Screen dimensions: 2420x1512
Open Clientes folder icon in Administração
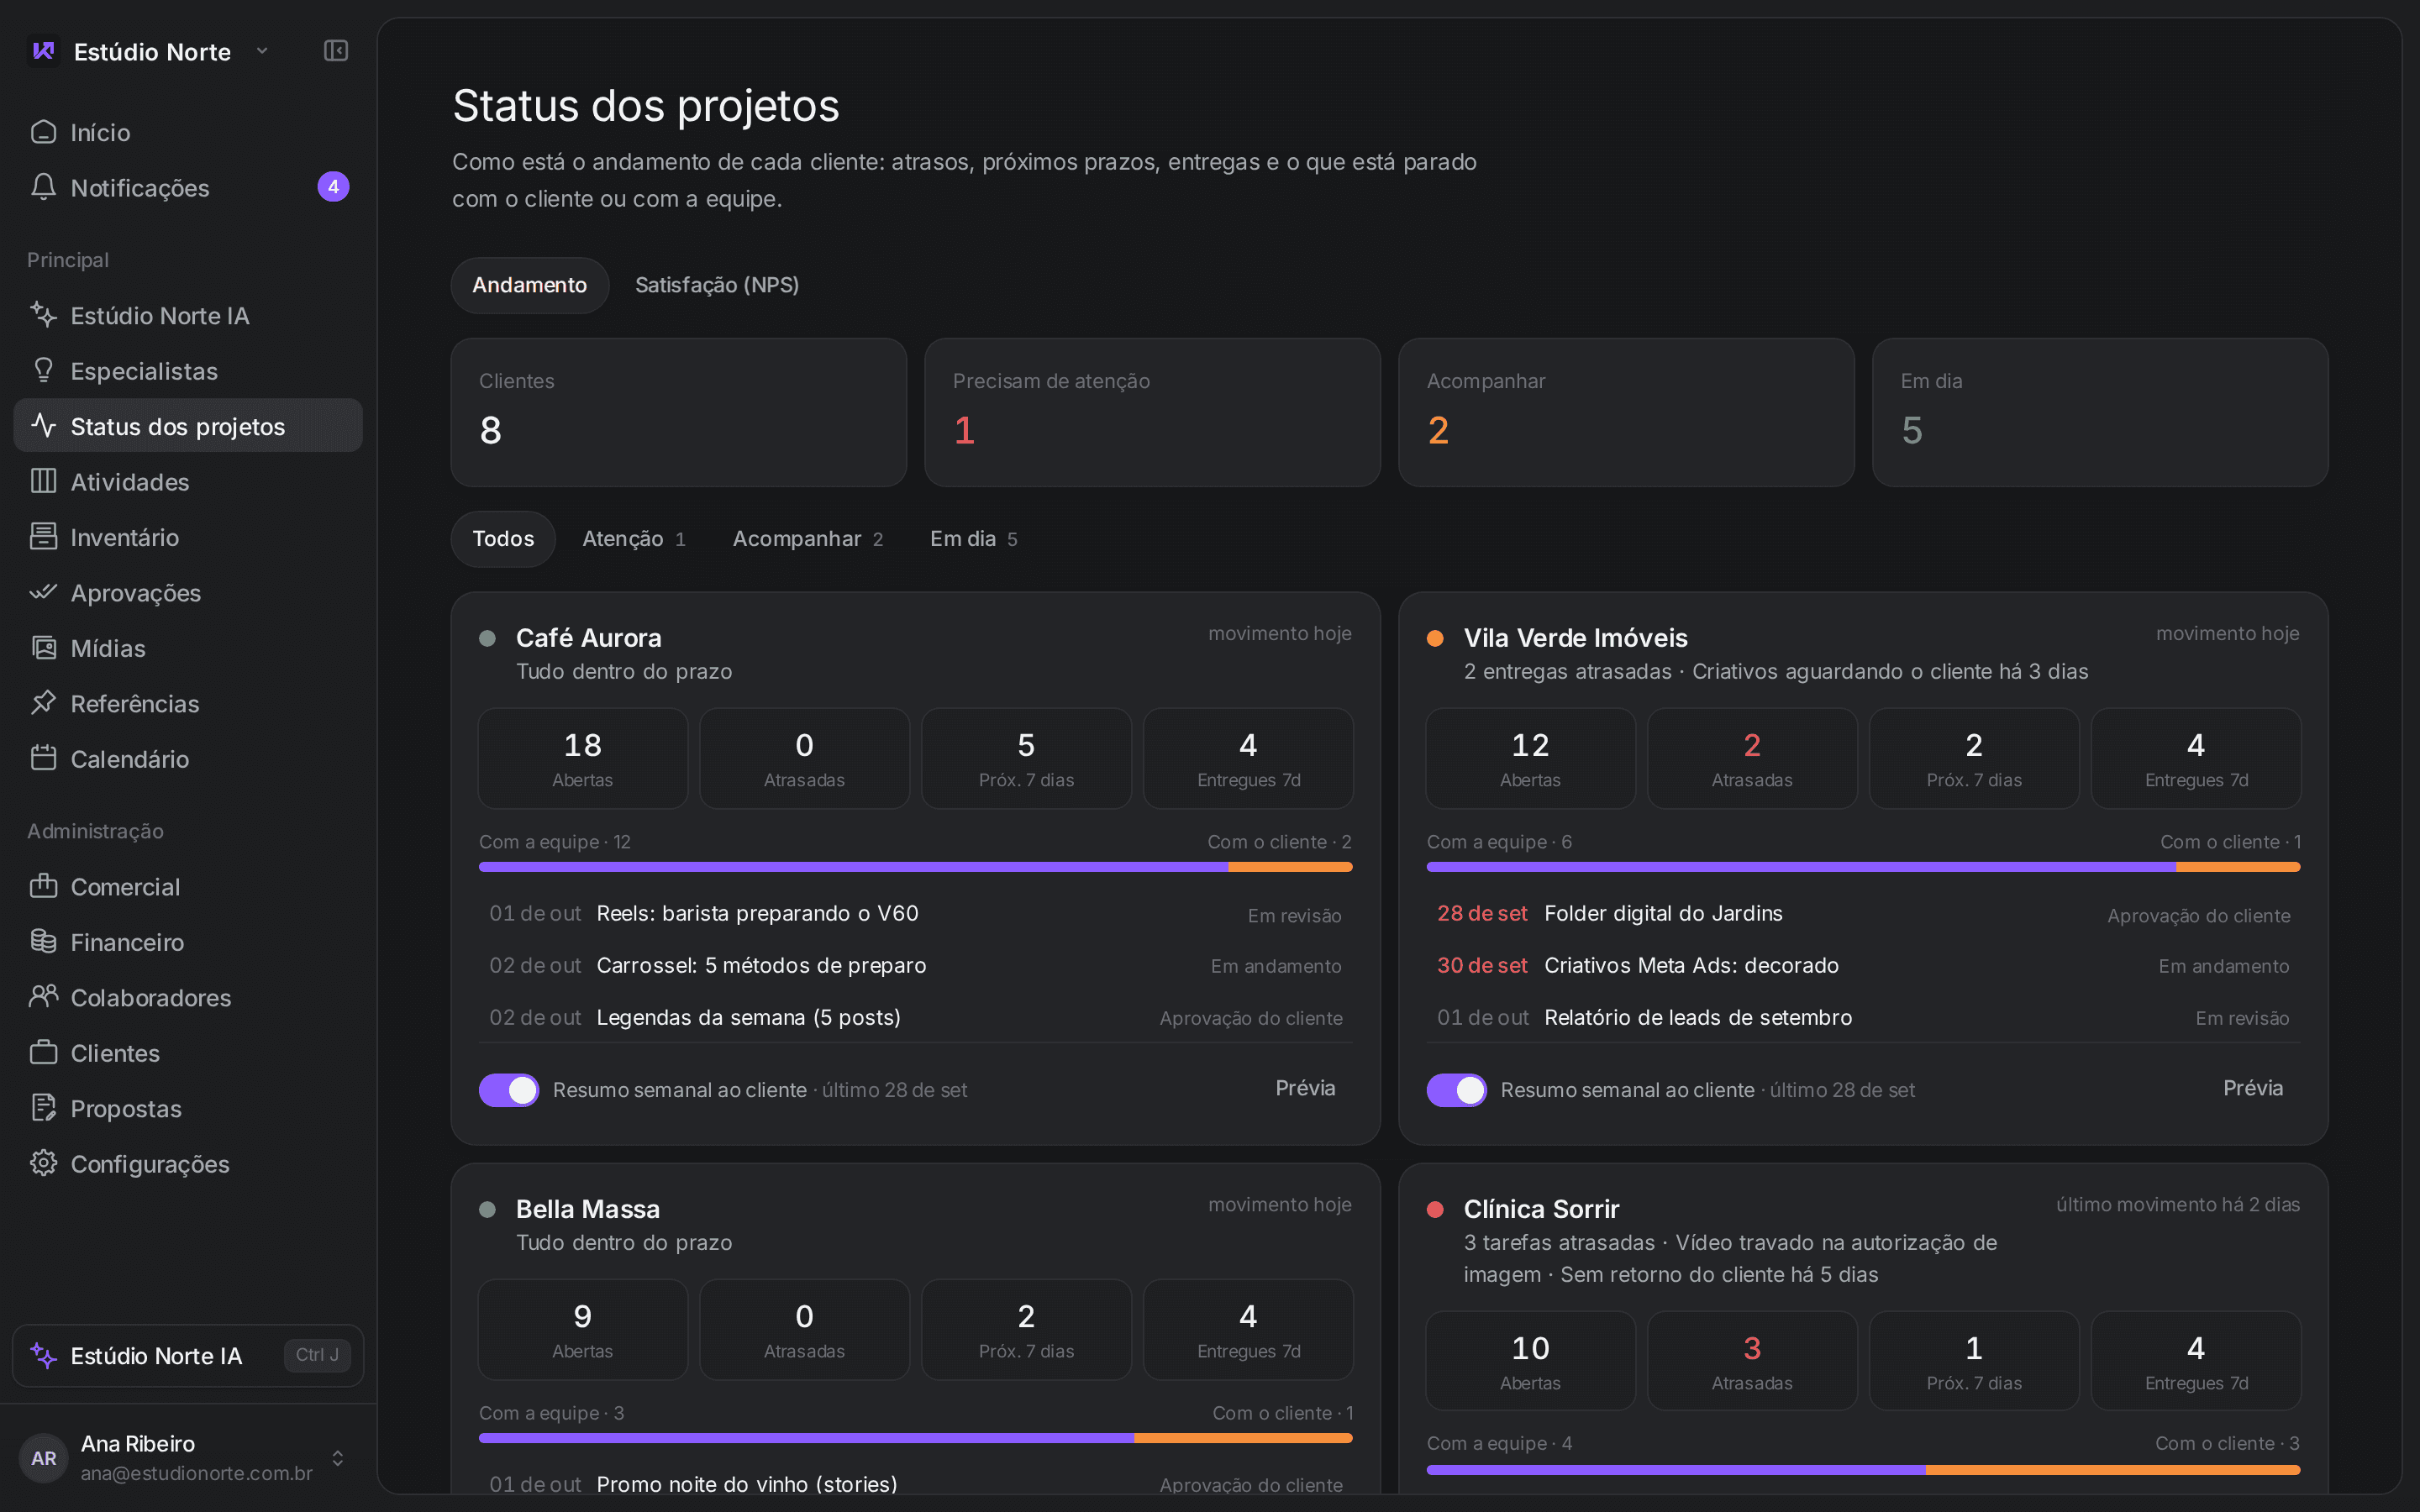pos(43,1052)
